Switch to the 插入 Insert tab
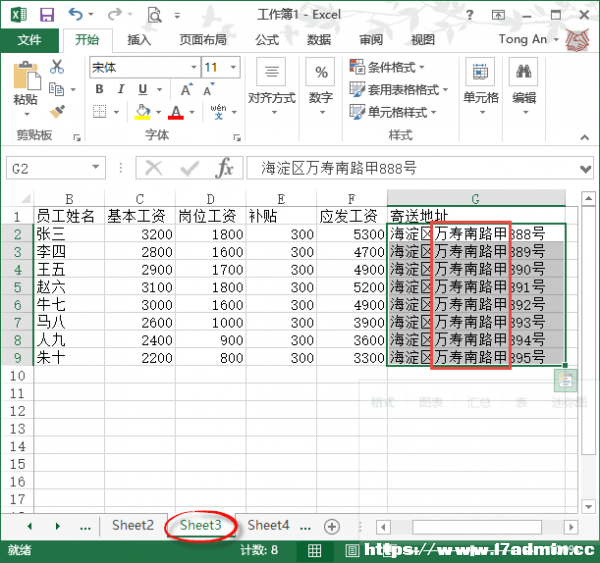600x563 pixels. (x=139, y=39)
